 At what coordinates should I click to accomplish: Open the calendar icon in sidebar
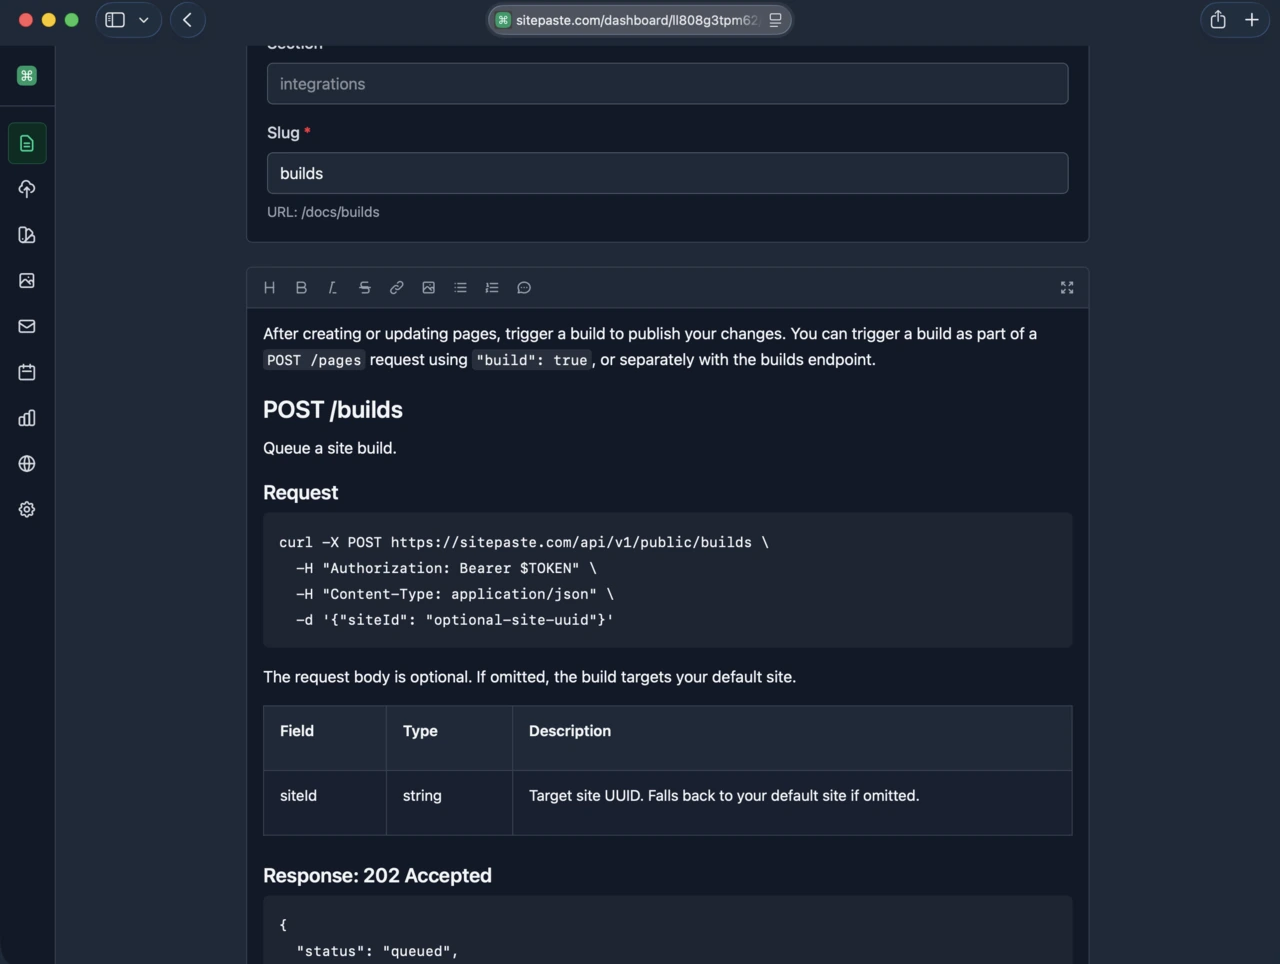coord(27,372)
